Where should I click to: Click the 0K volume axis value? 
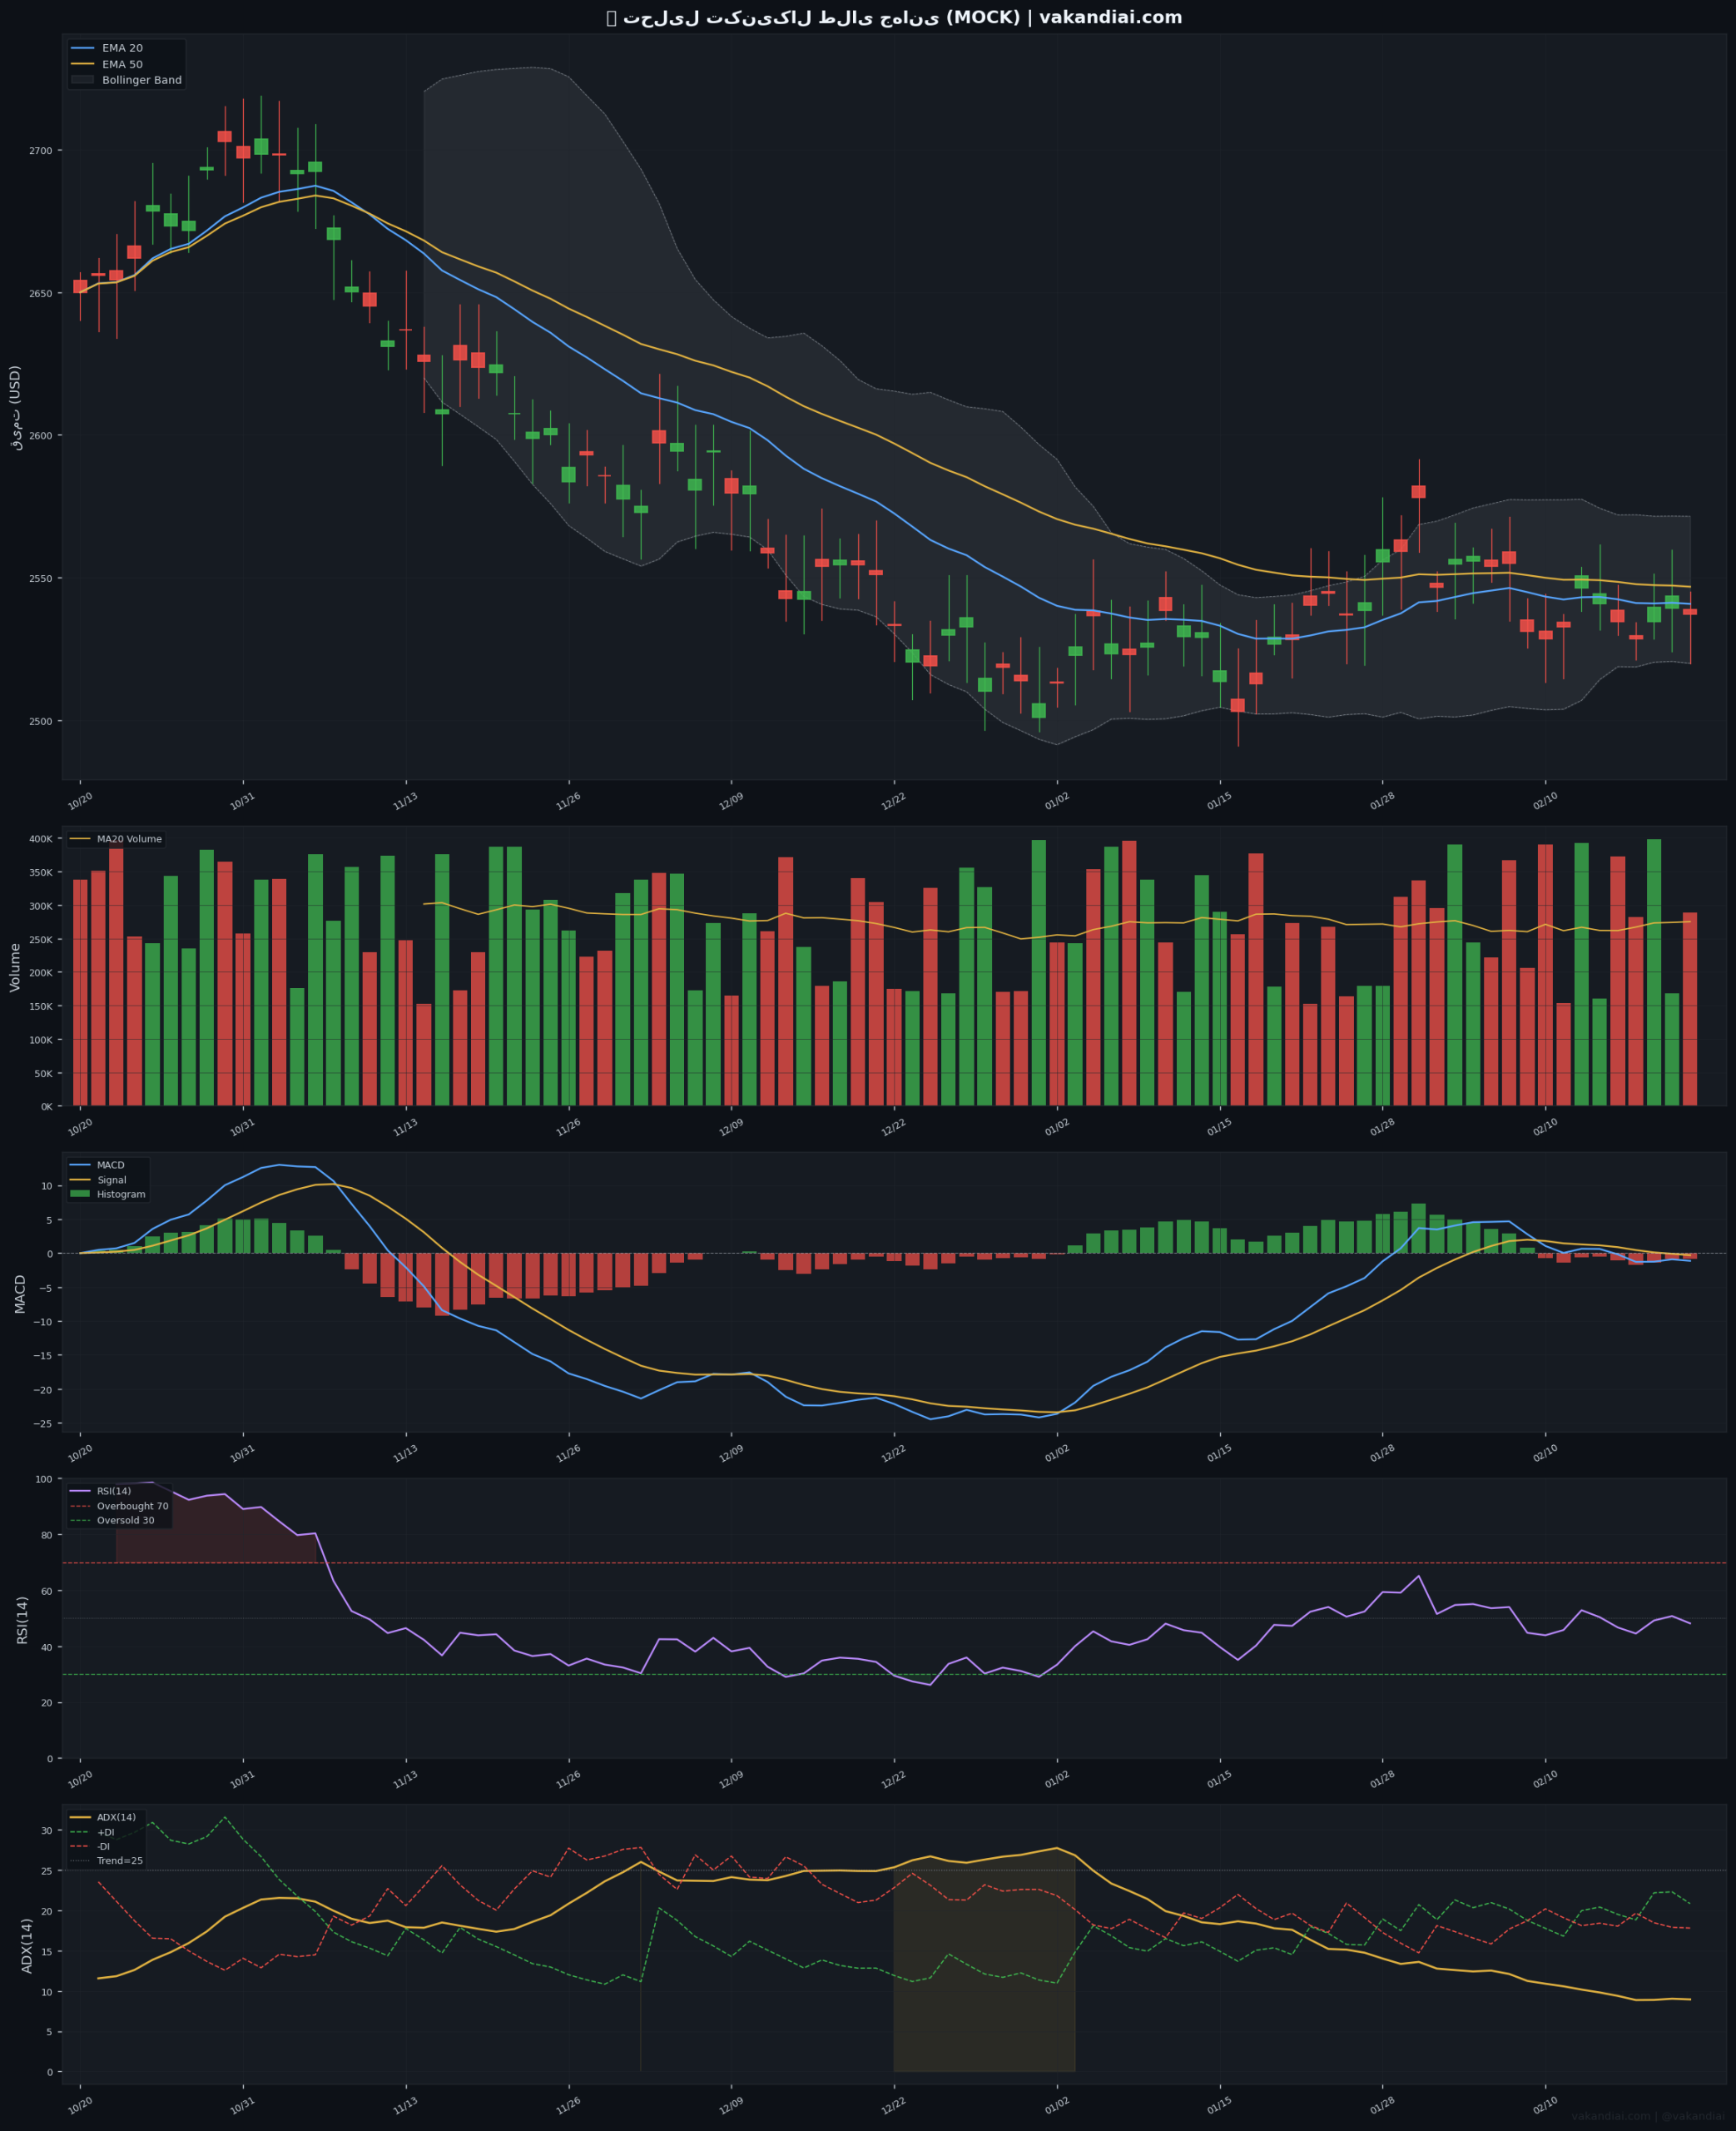(x=47, y=1106)
